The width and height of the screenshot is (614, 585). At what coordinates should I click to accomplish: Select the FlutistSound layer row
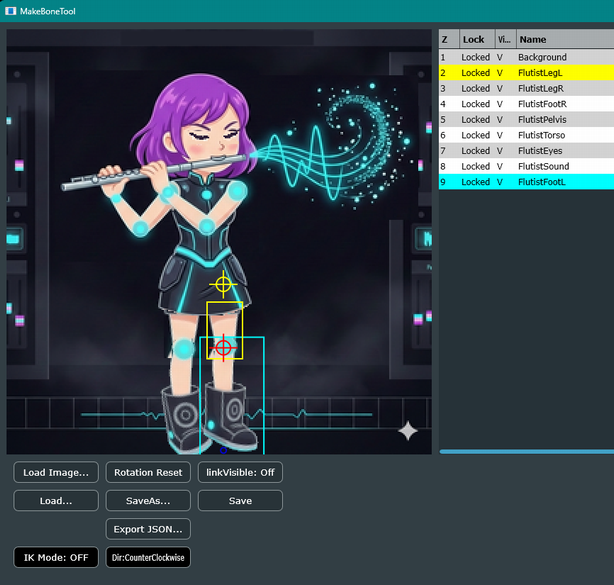point(543,166)
